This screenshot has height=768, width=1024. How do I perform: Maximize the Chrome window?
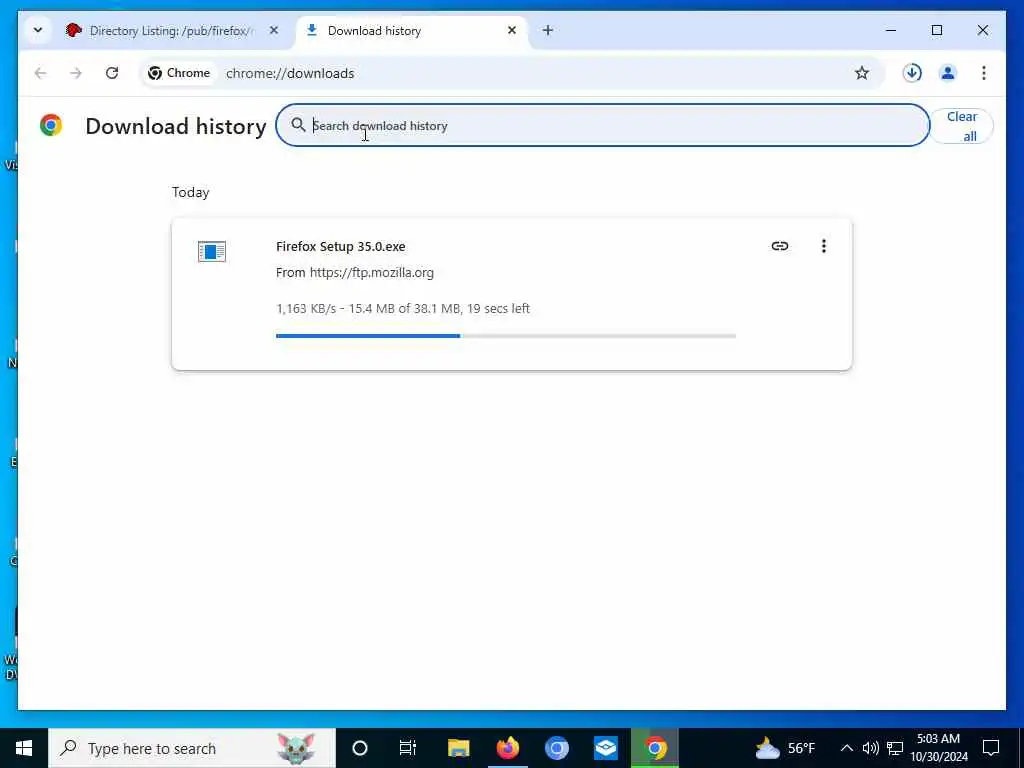936,30
